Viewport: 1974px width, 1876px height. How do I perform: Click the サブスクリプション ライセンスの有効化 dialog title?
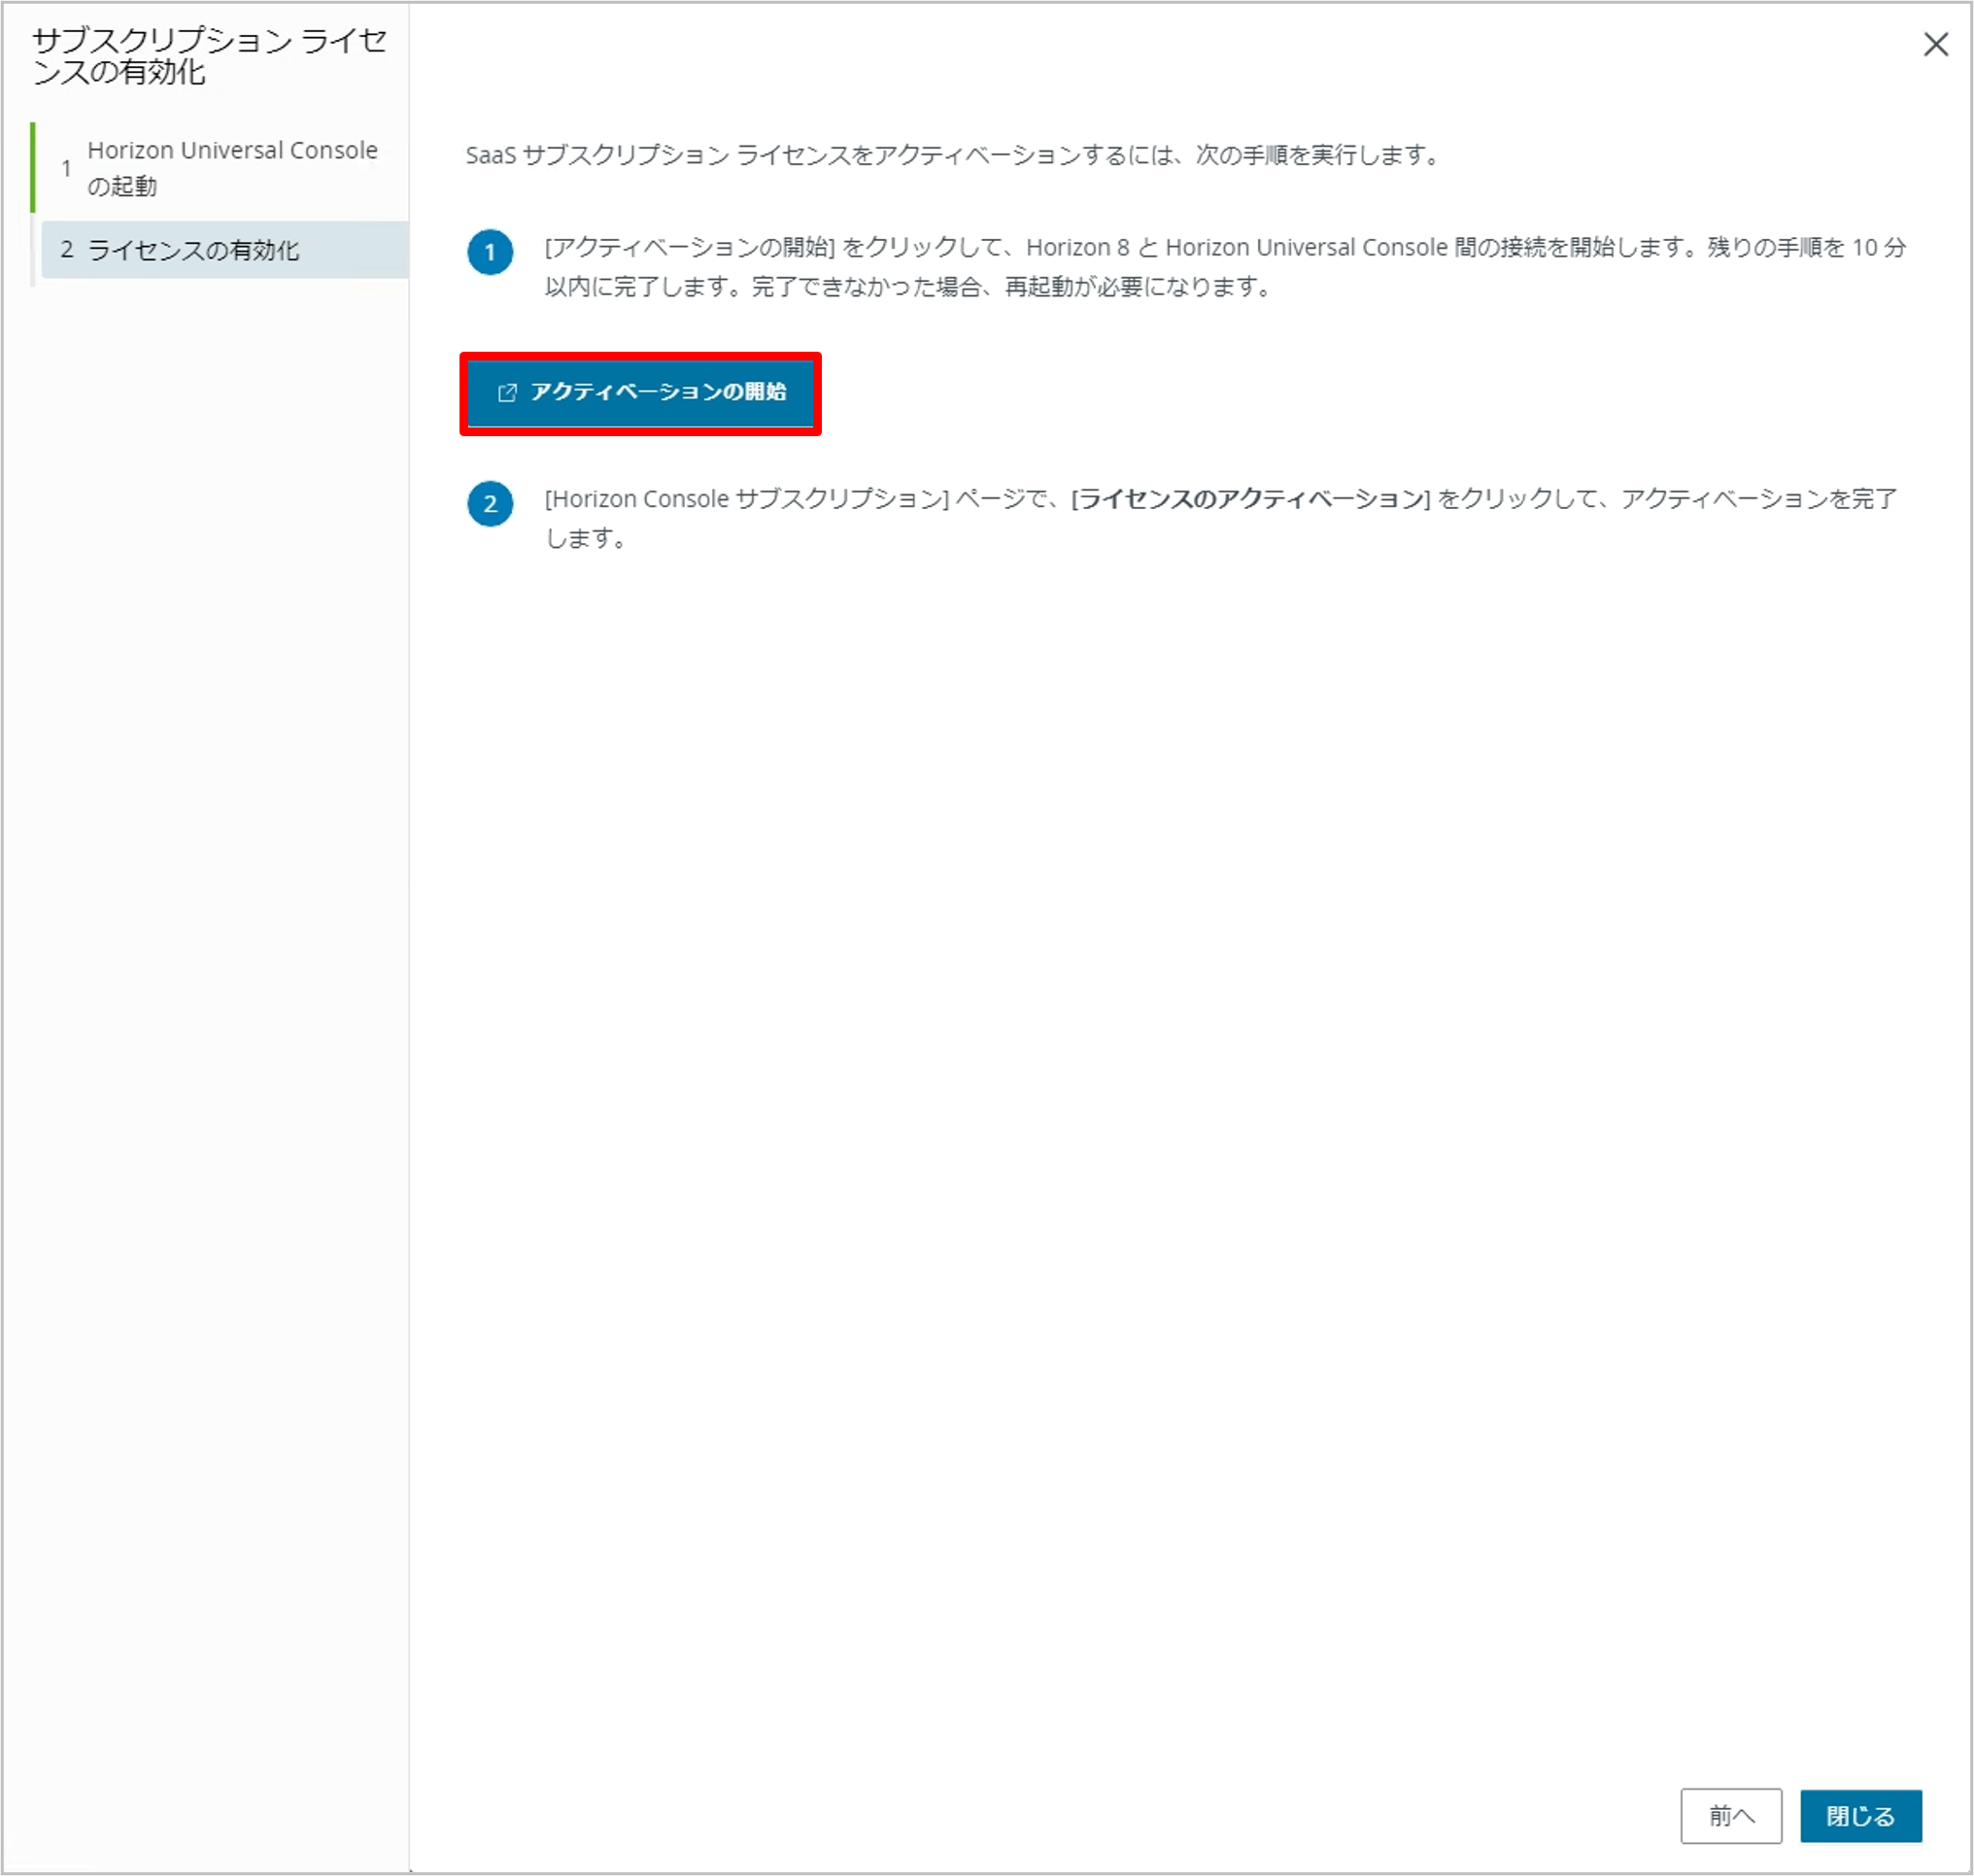209,56
